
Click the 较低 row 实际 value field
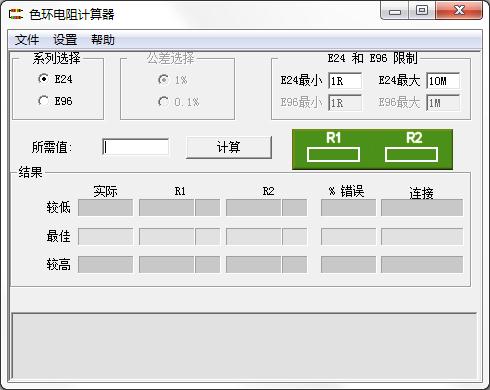click(105, 208)
